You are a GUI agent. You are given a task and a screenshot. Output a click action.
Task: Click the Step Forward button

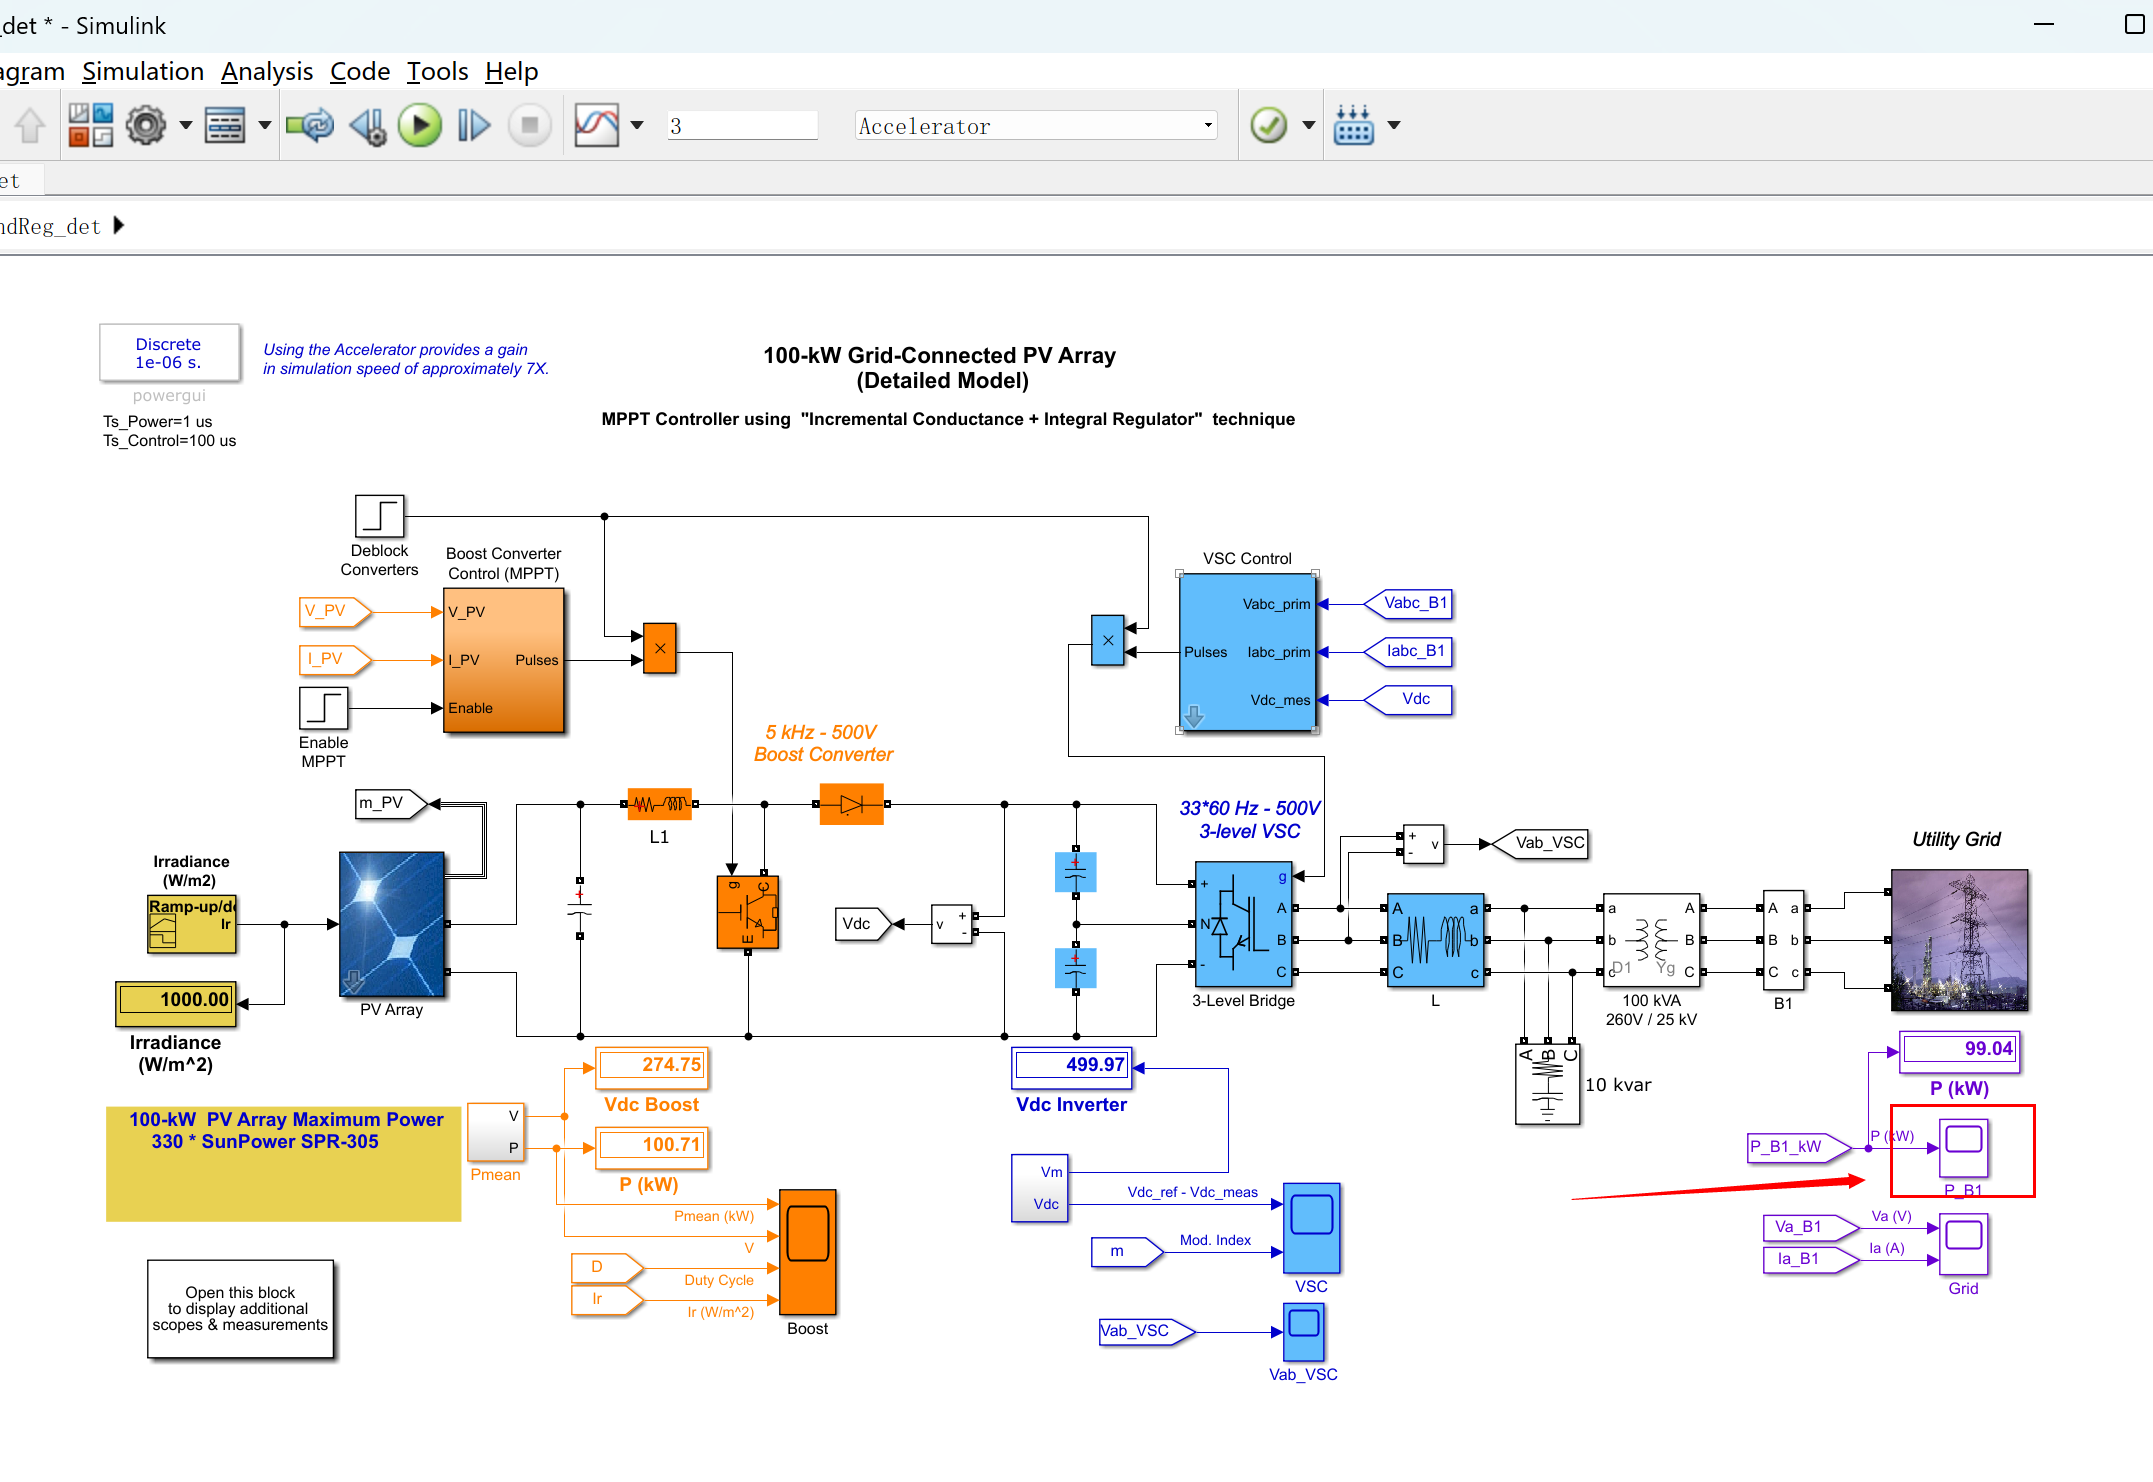point(474,126)
